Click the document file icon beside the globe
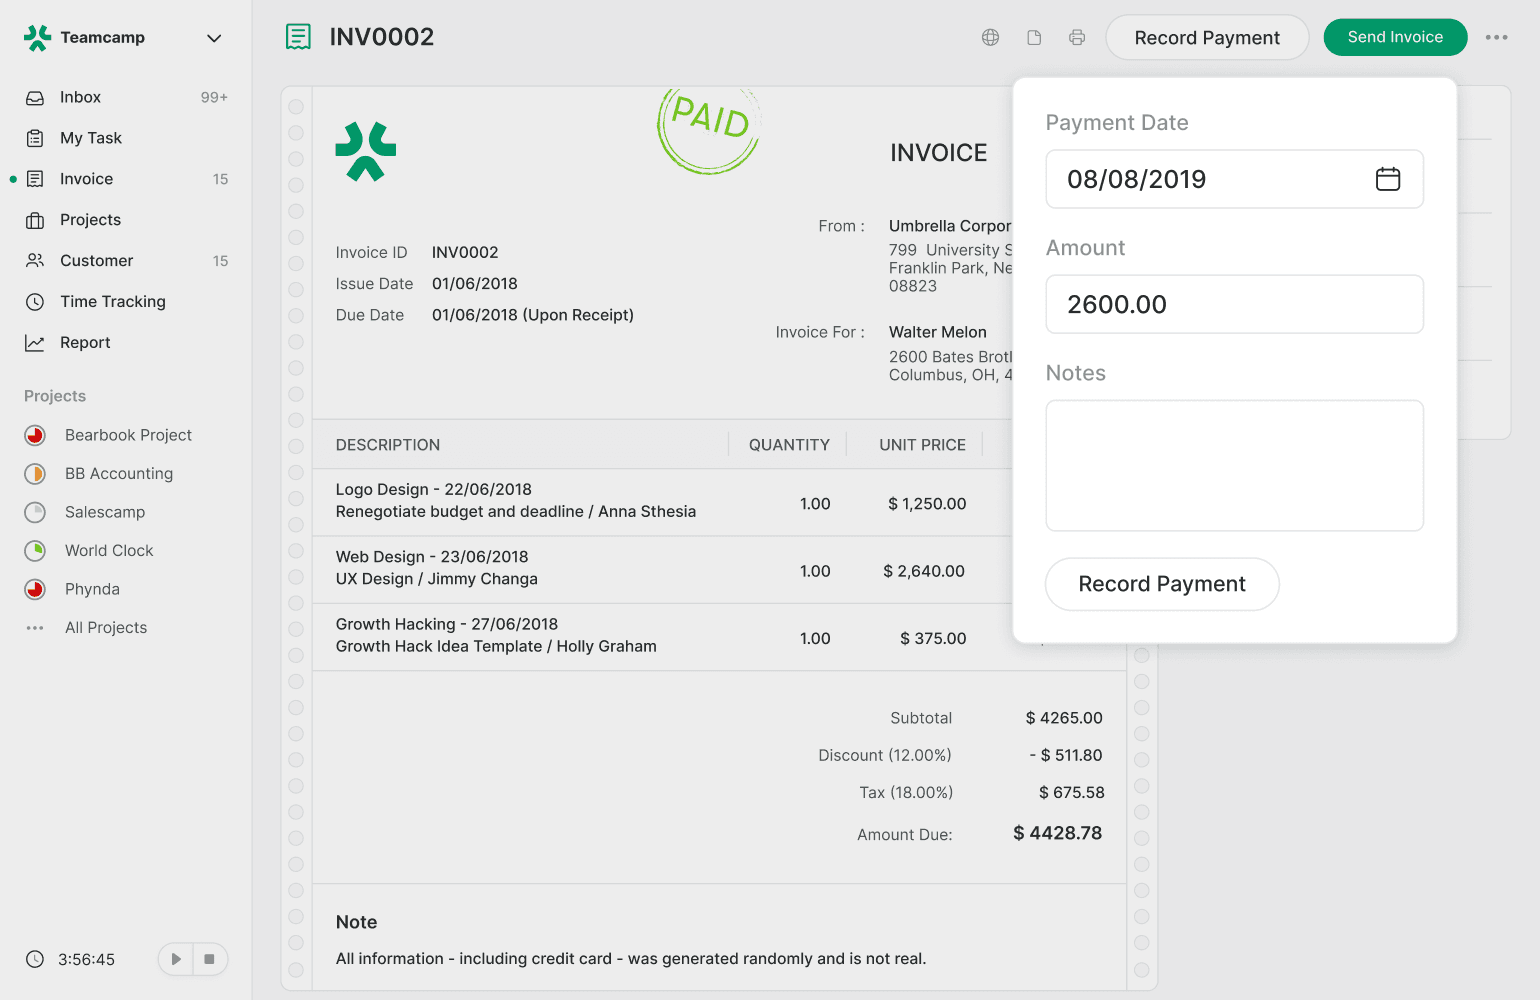 1034,37
